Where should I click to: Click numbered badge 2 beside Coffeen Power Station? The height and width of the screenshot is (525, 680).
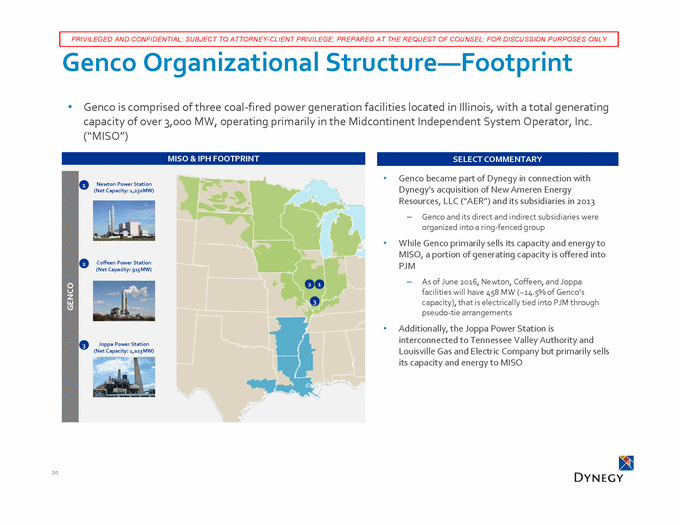tap(85, 264)
